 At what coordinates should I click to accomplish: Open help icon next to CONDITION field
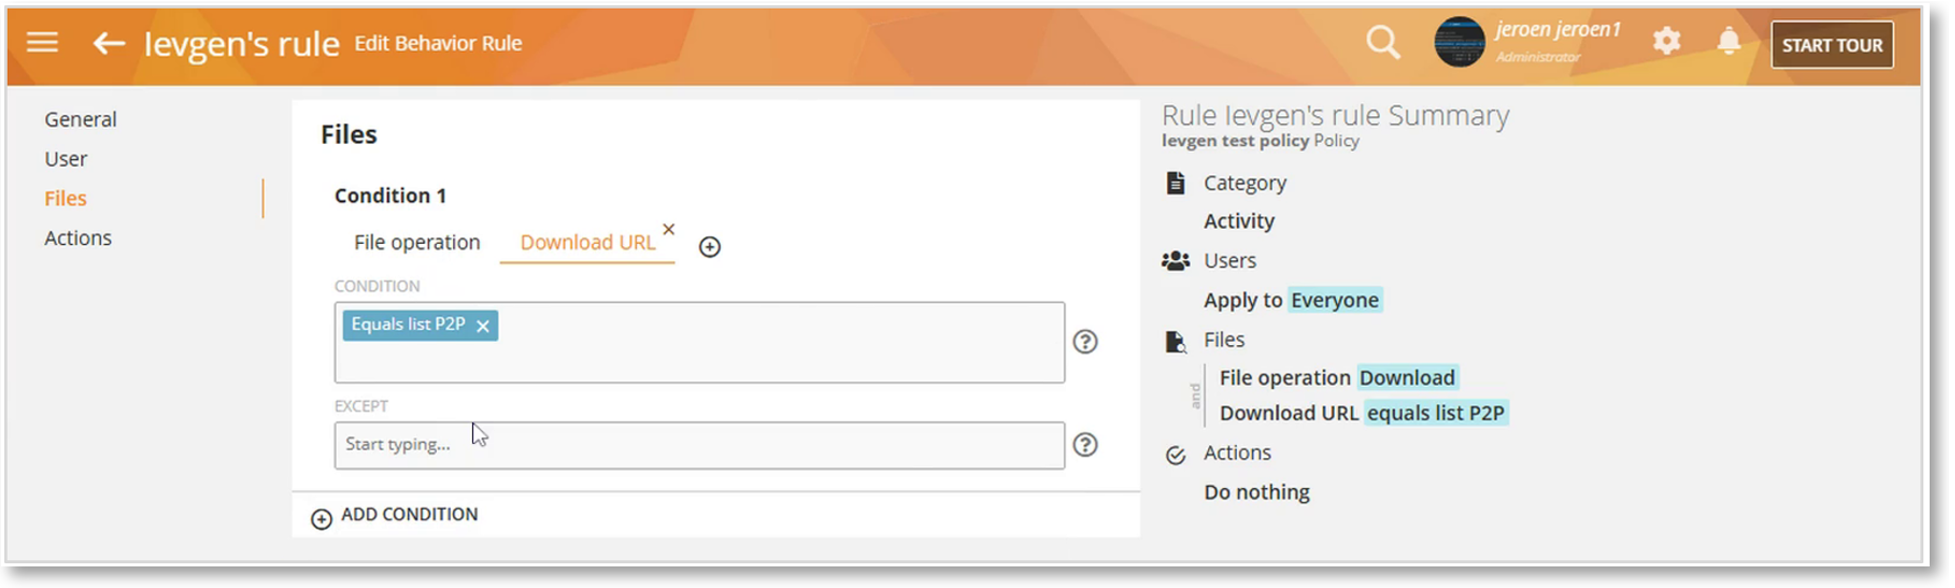(1085, 342)
